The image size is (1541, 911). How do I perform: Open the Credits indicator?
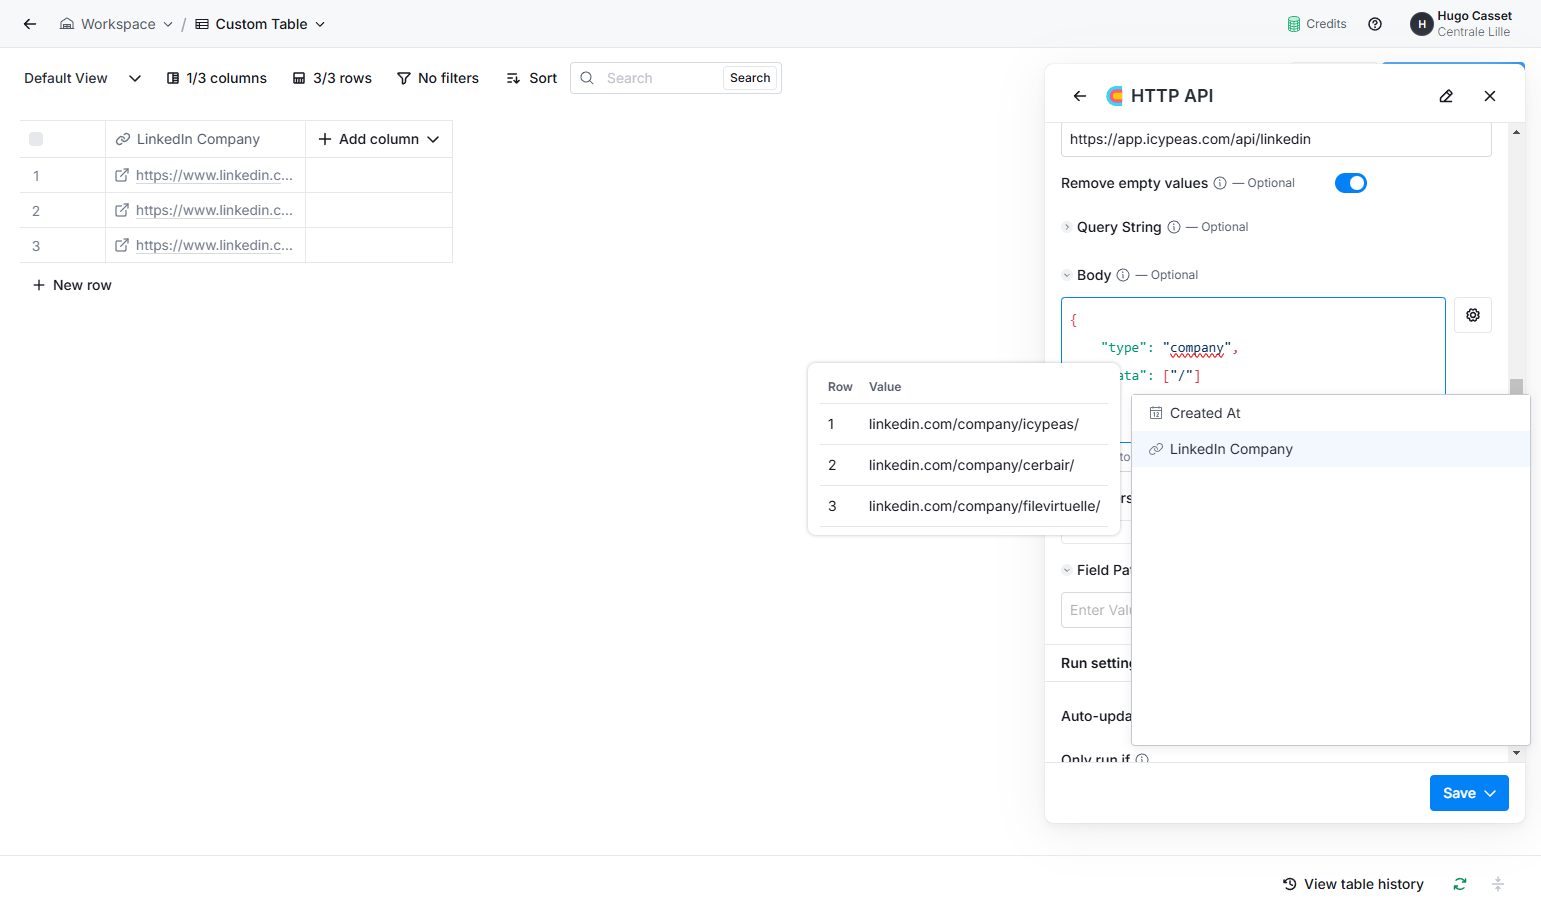(1316, 24)
